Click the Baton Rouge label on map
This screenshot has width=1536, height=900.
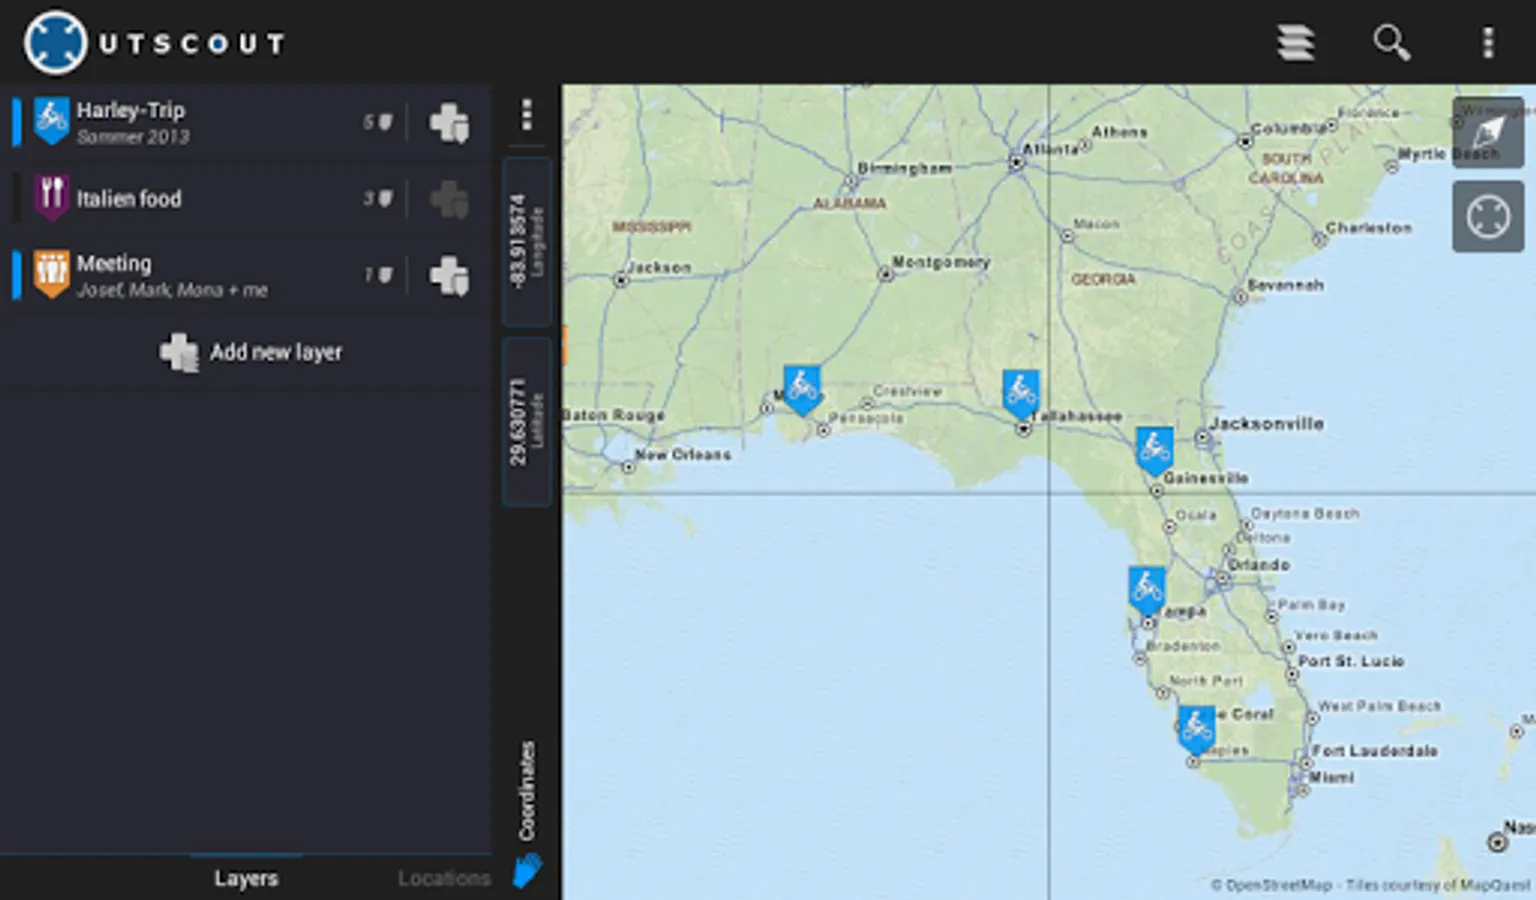point(614,414)
